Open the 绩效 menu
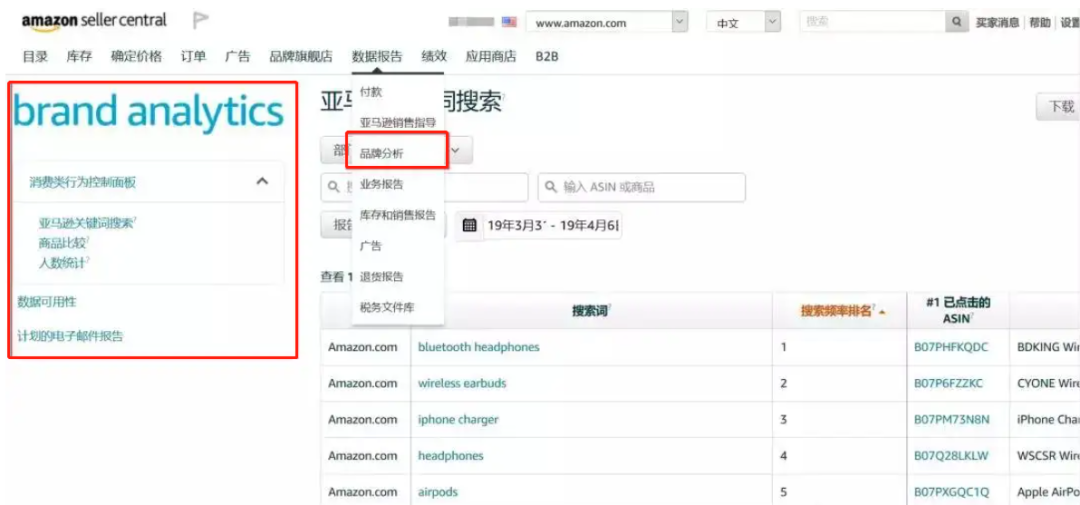 pos(434,56)
